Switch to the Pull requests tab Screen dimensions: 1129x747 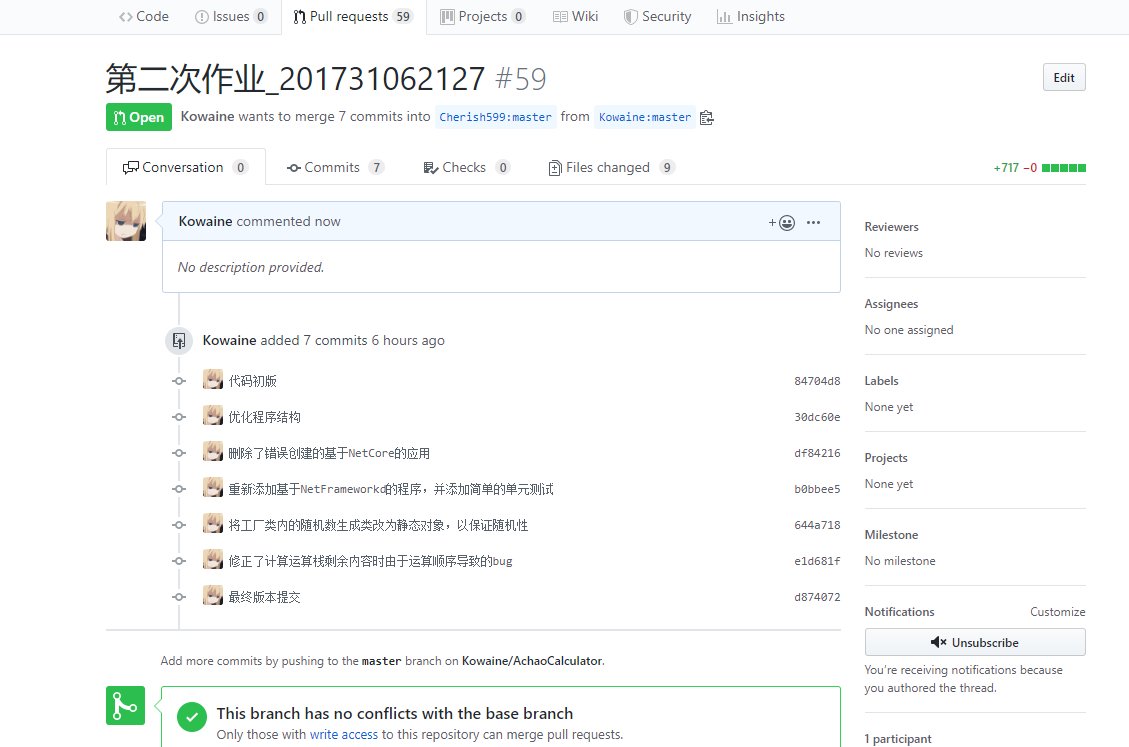[353, 17]
